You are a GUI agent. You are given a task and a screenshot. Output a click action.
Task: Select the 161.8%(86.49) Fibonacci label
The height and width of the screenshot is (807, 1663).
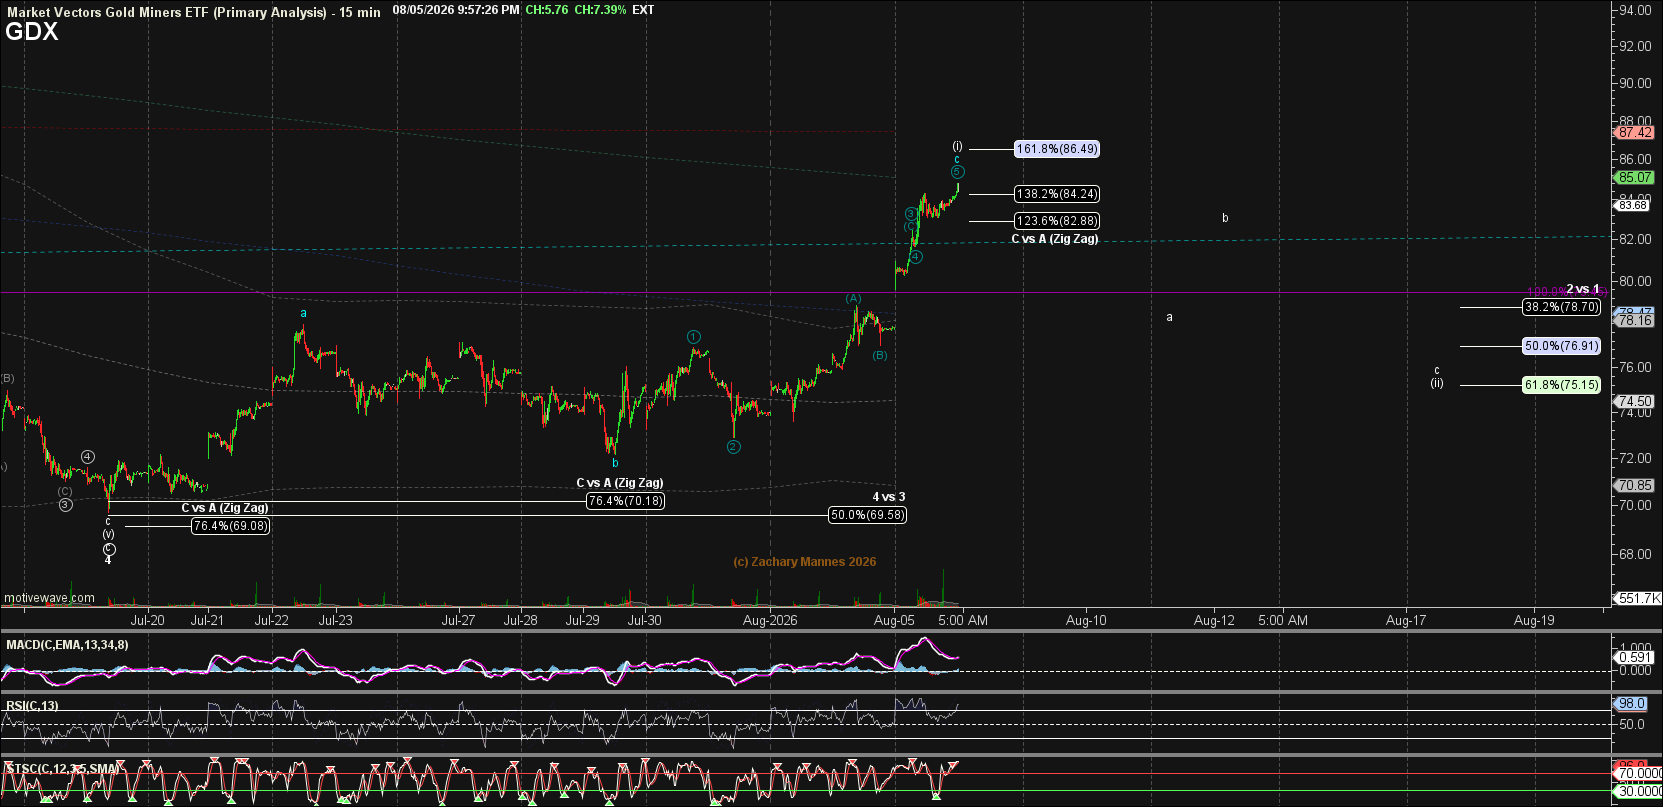pos(1057,149)
